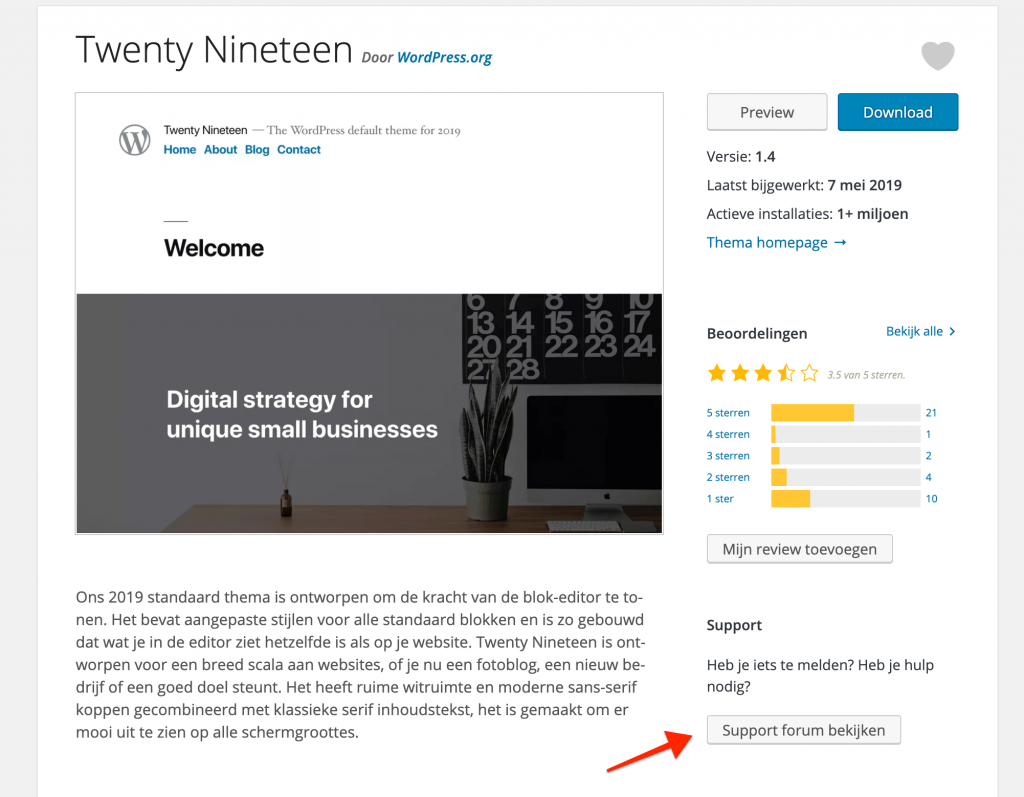
Task: Select the 1 ster reviews
Action: pyautogui.click(x=720, y=499)
